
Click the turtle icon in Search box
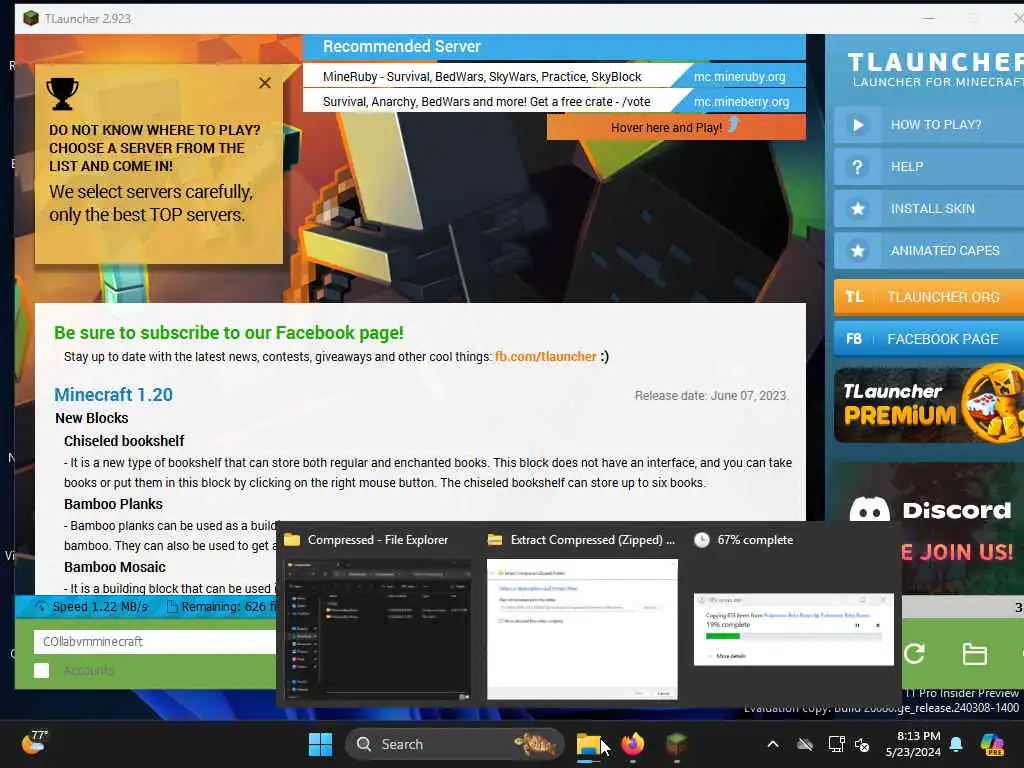pos(536,743)
